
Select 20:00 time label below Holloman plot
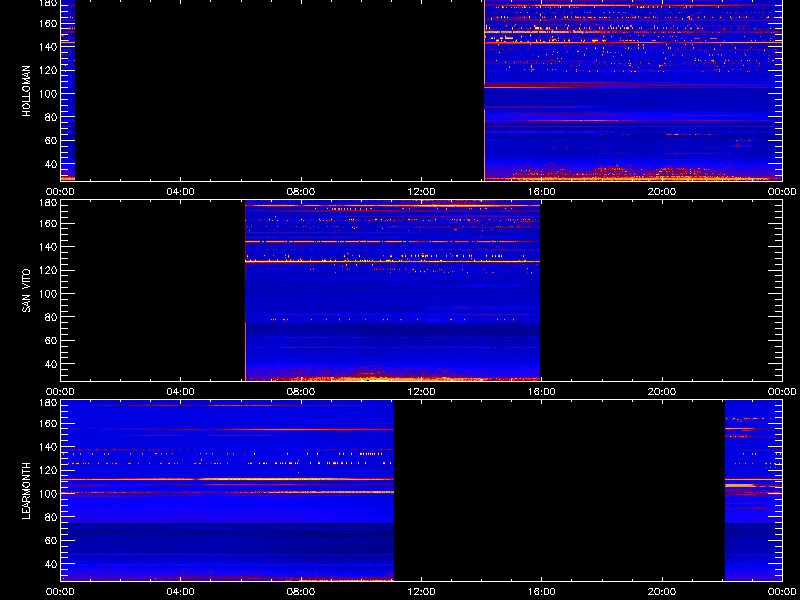(x=662, y=192)
